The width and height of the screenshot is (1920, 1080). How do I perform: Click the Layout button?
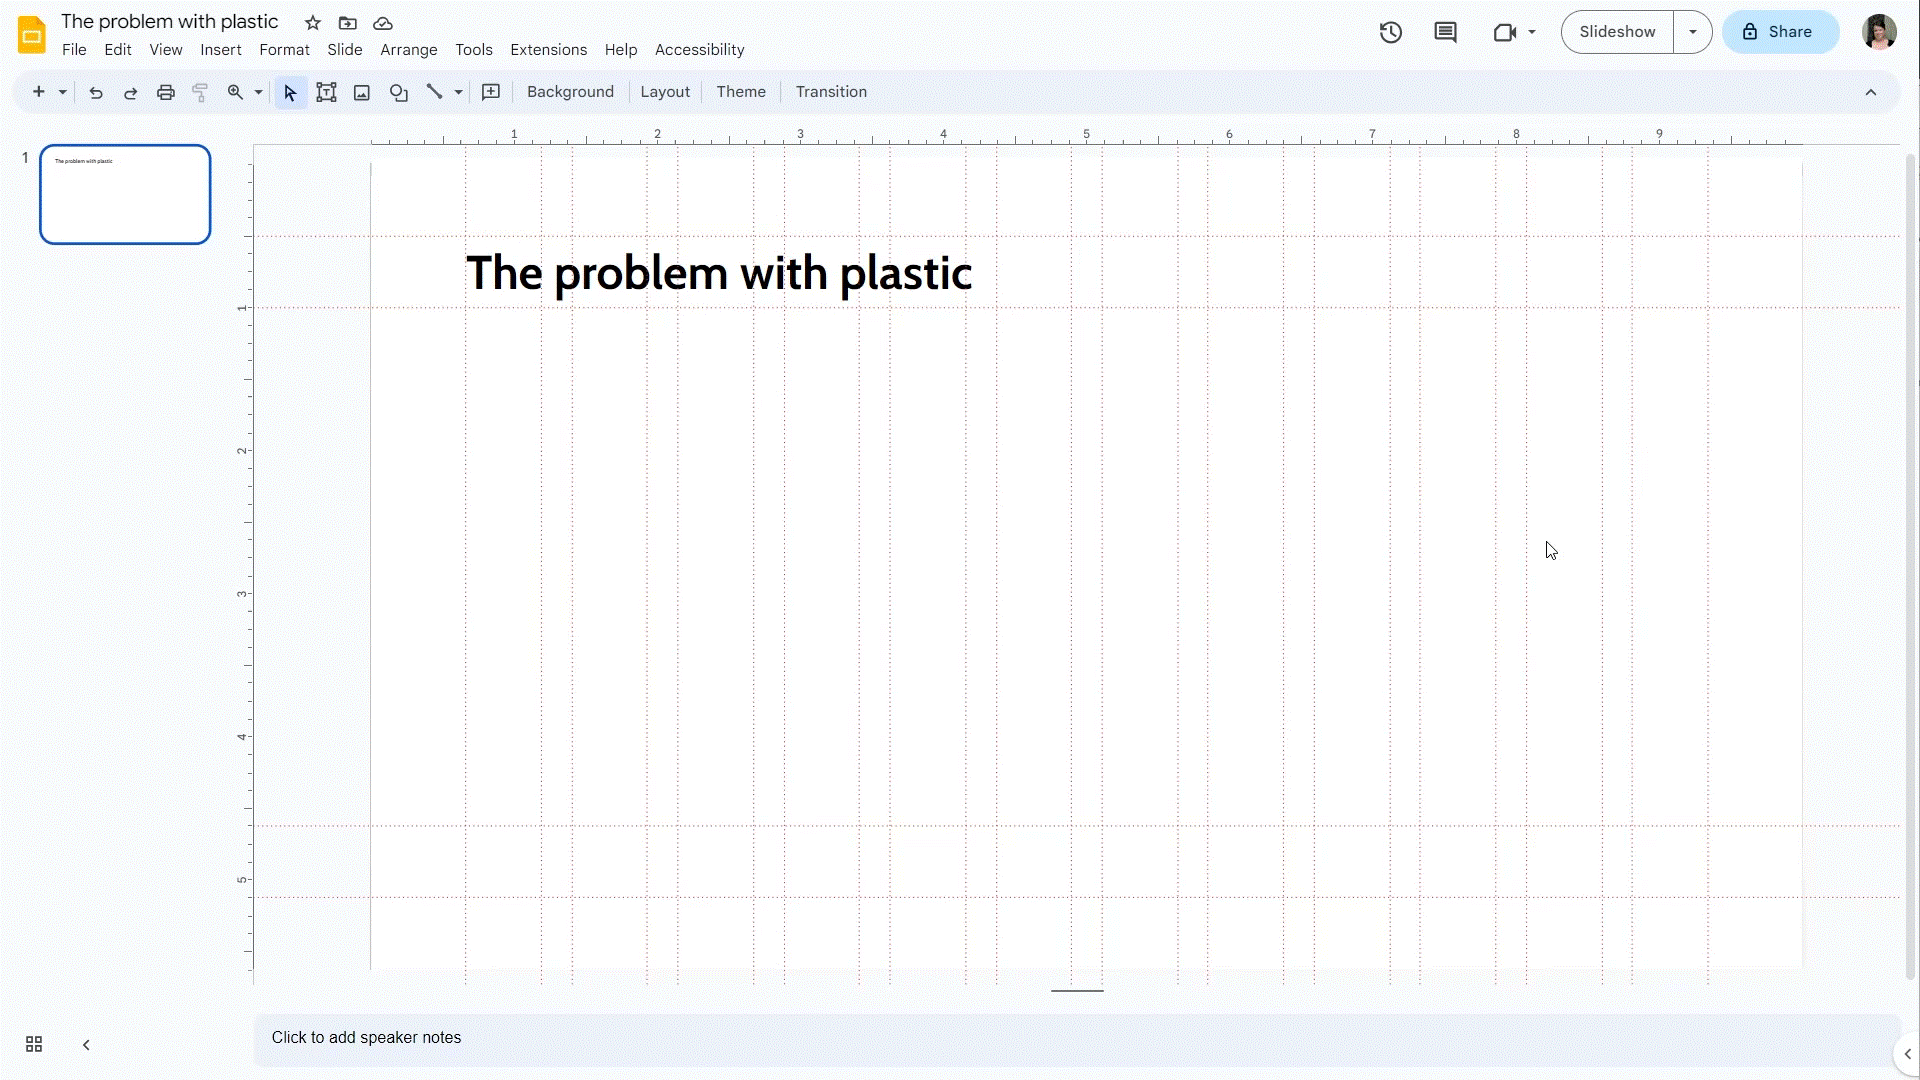click(x=665, y=91)
